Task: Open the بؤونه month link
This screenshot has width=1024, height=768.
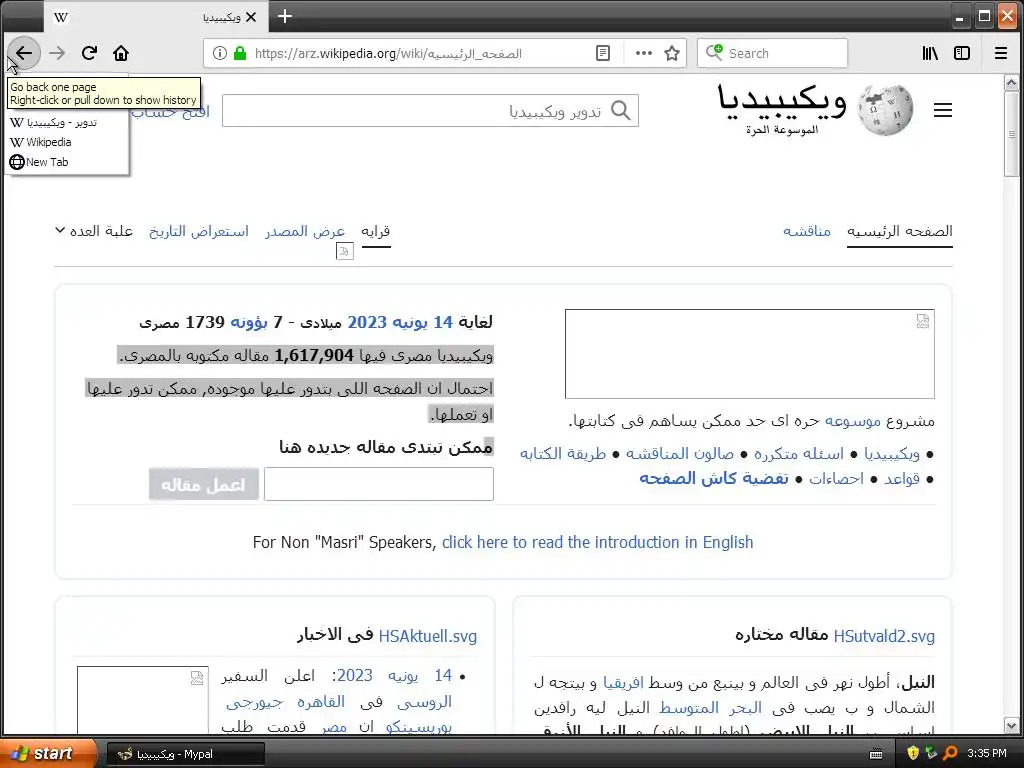Action: tap(249, 322)
